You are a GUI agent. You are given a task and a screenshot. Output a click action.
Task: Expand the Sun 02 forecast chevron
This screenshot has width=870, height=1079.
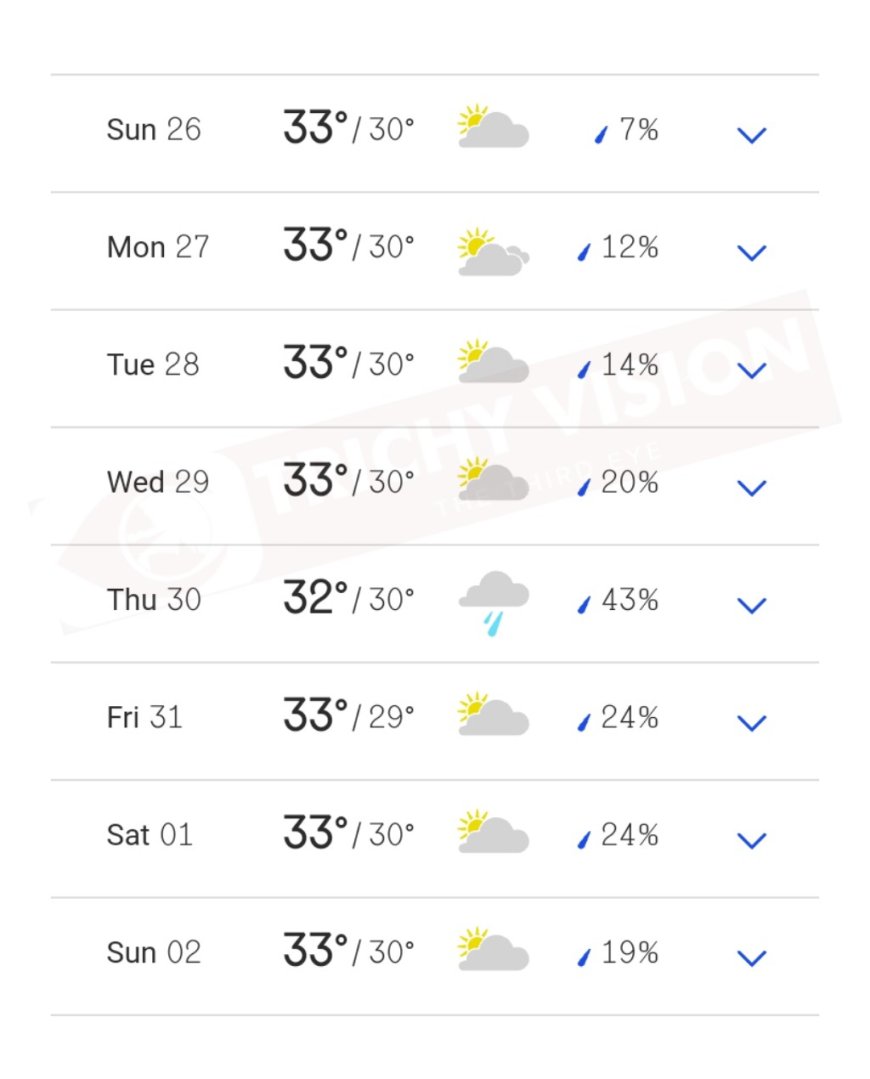point(751,958)
